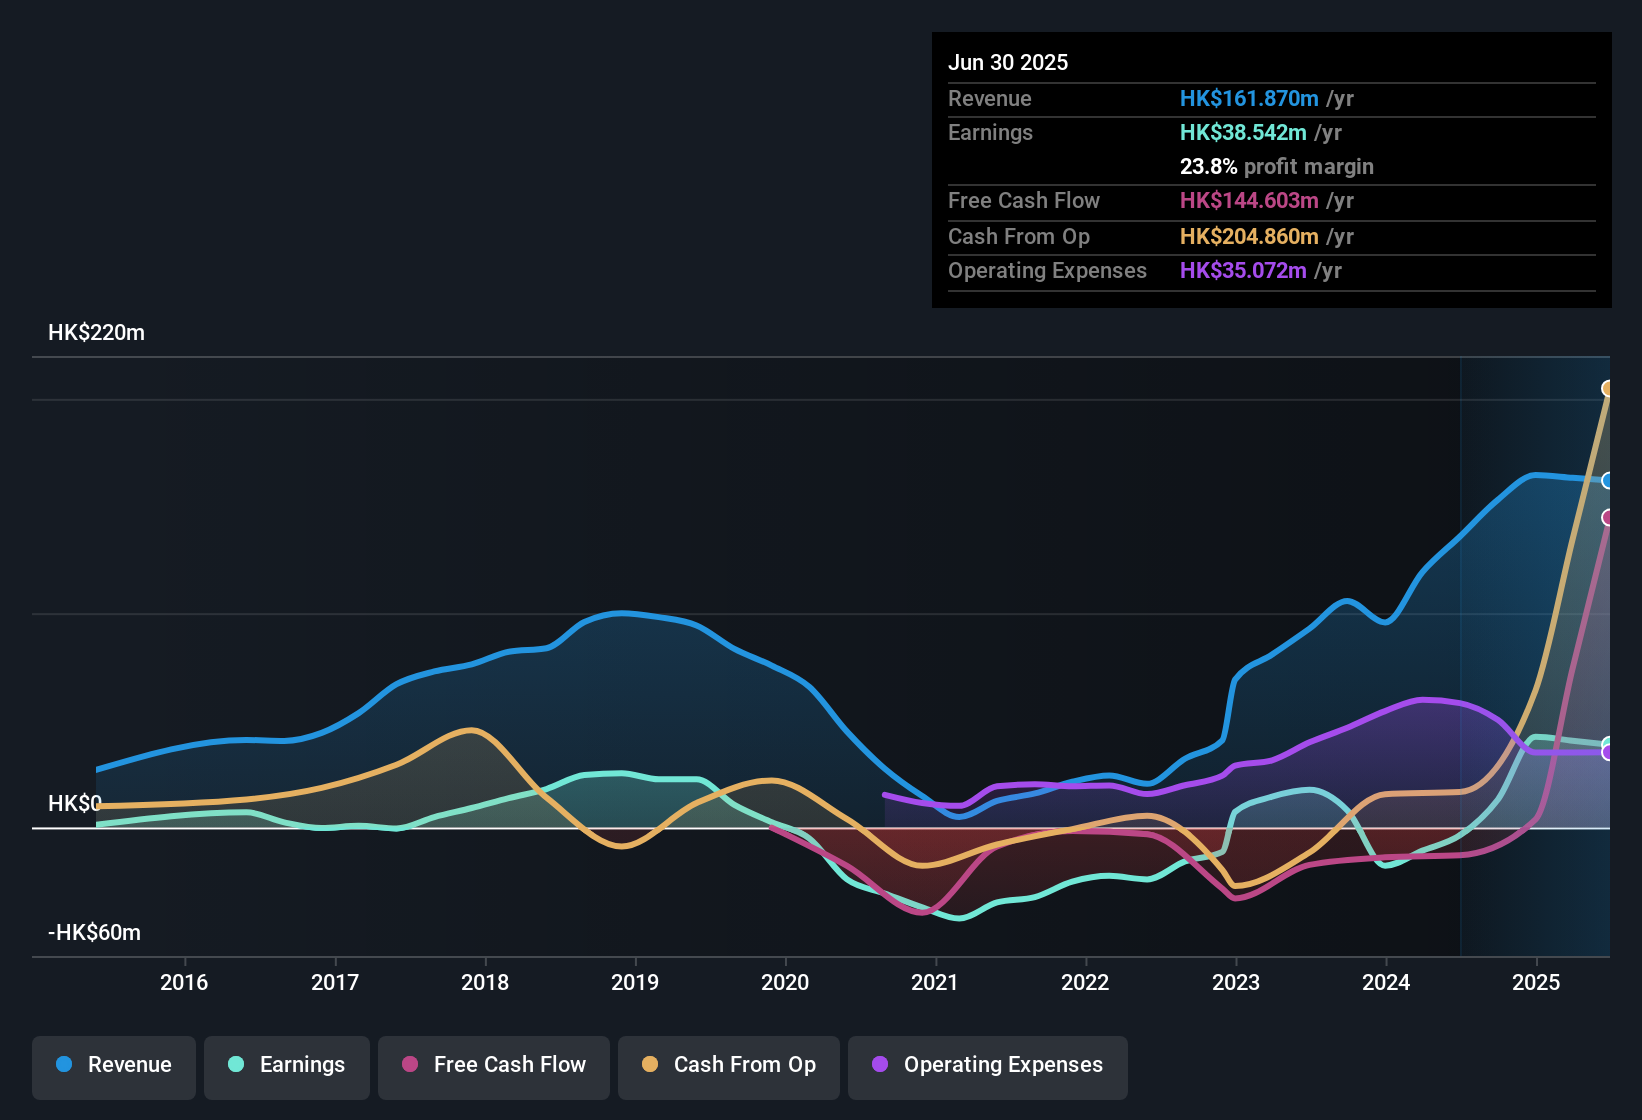Expand the Cash From Op legend item
Image resolution: width=1642 pixels, height=1120 pixels.
728,1065
